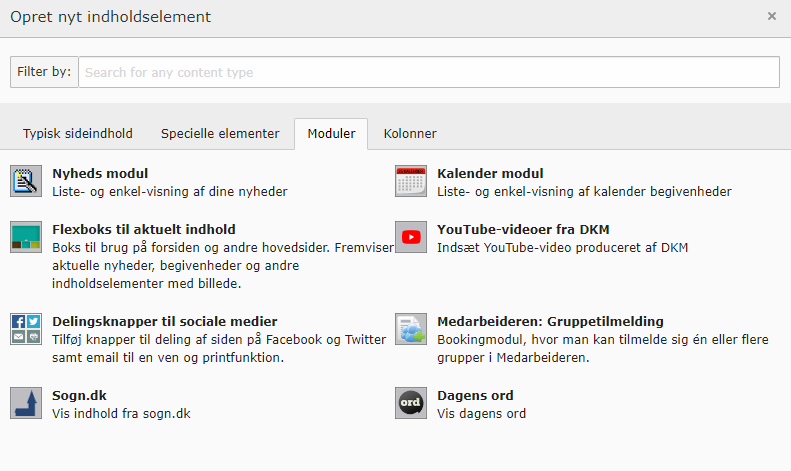Click the content type search field
Image resolution: width=791 pixels, height=471 pixels.
[x=428, y=72]
